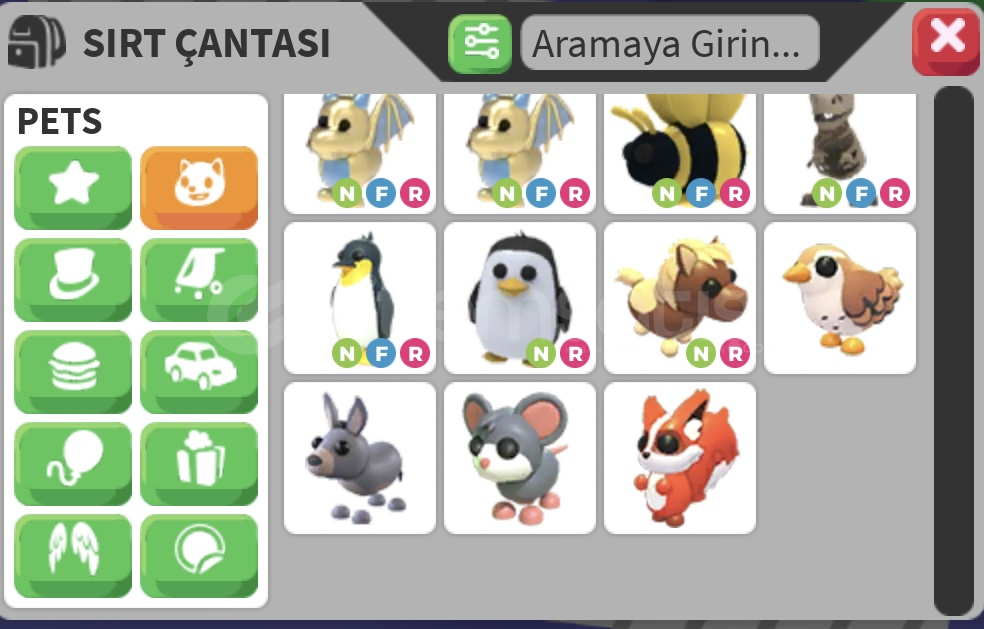Image resolution: width=984 pixels, height=629 pixels.
Task: Open the balloon toys category
Action: [73, 464]
